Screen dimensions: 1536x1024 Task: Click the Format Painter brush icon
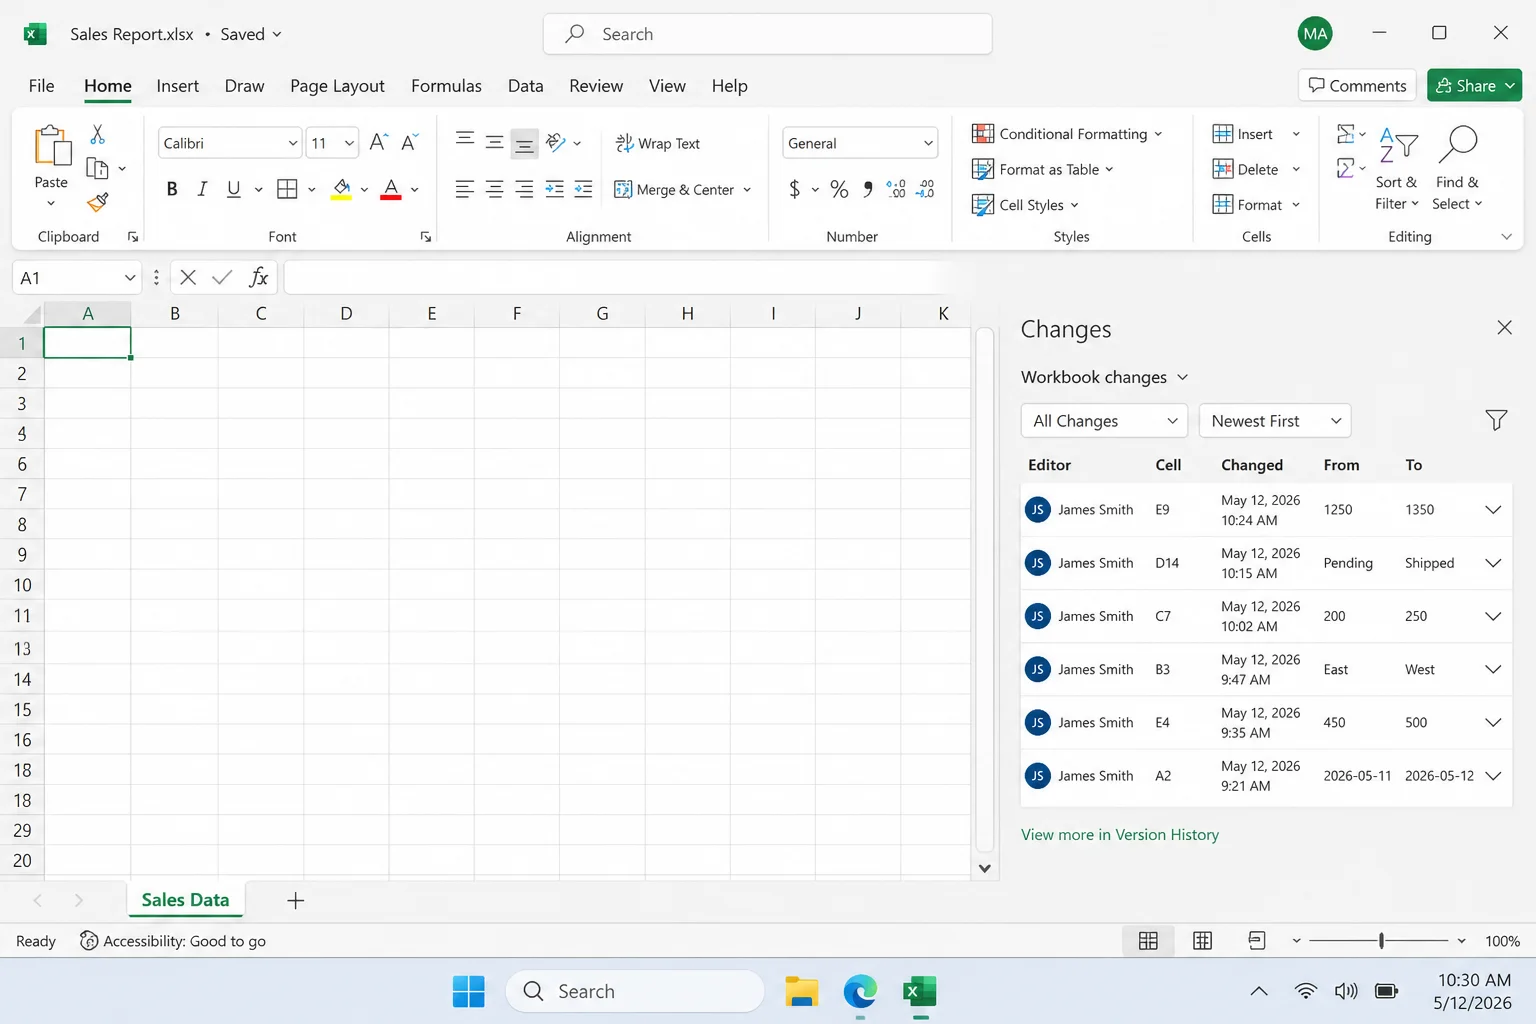pyautogui.click(x=97, y=203)
